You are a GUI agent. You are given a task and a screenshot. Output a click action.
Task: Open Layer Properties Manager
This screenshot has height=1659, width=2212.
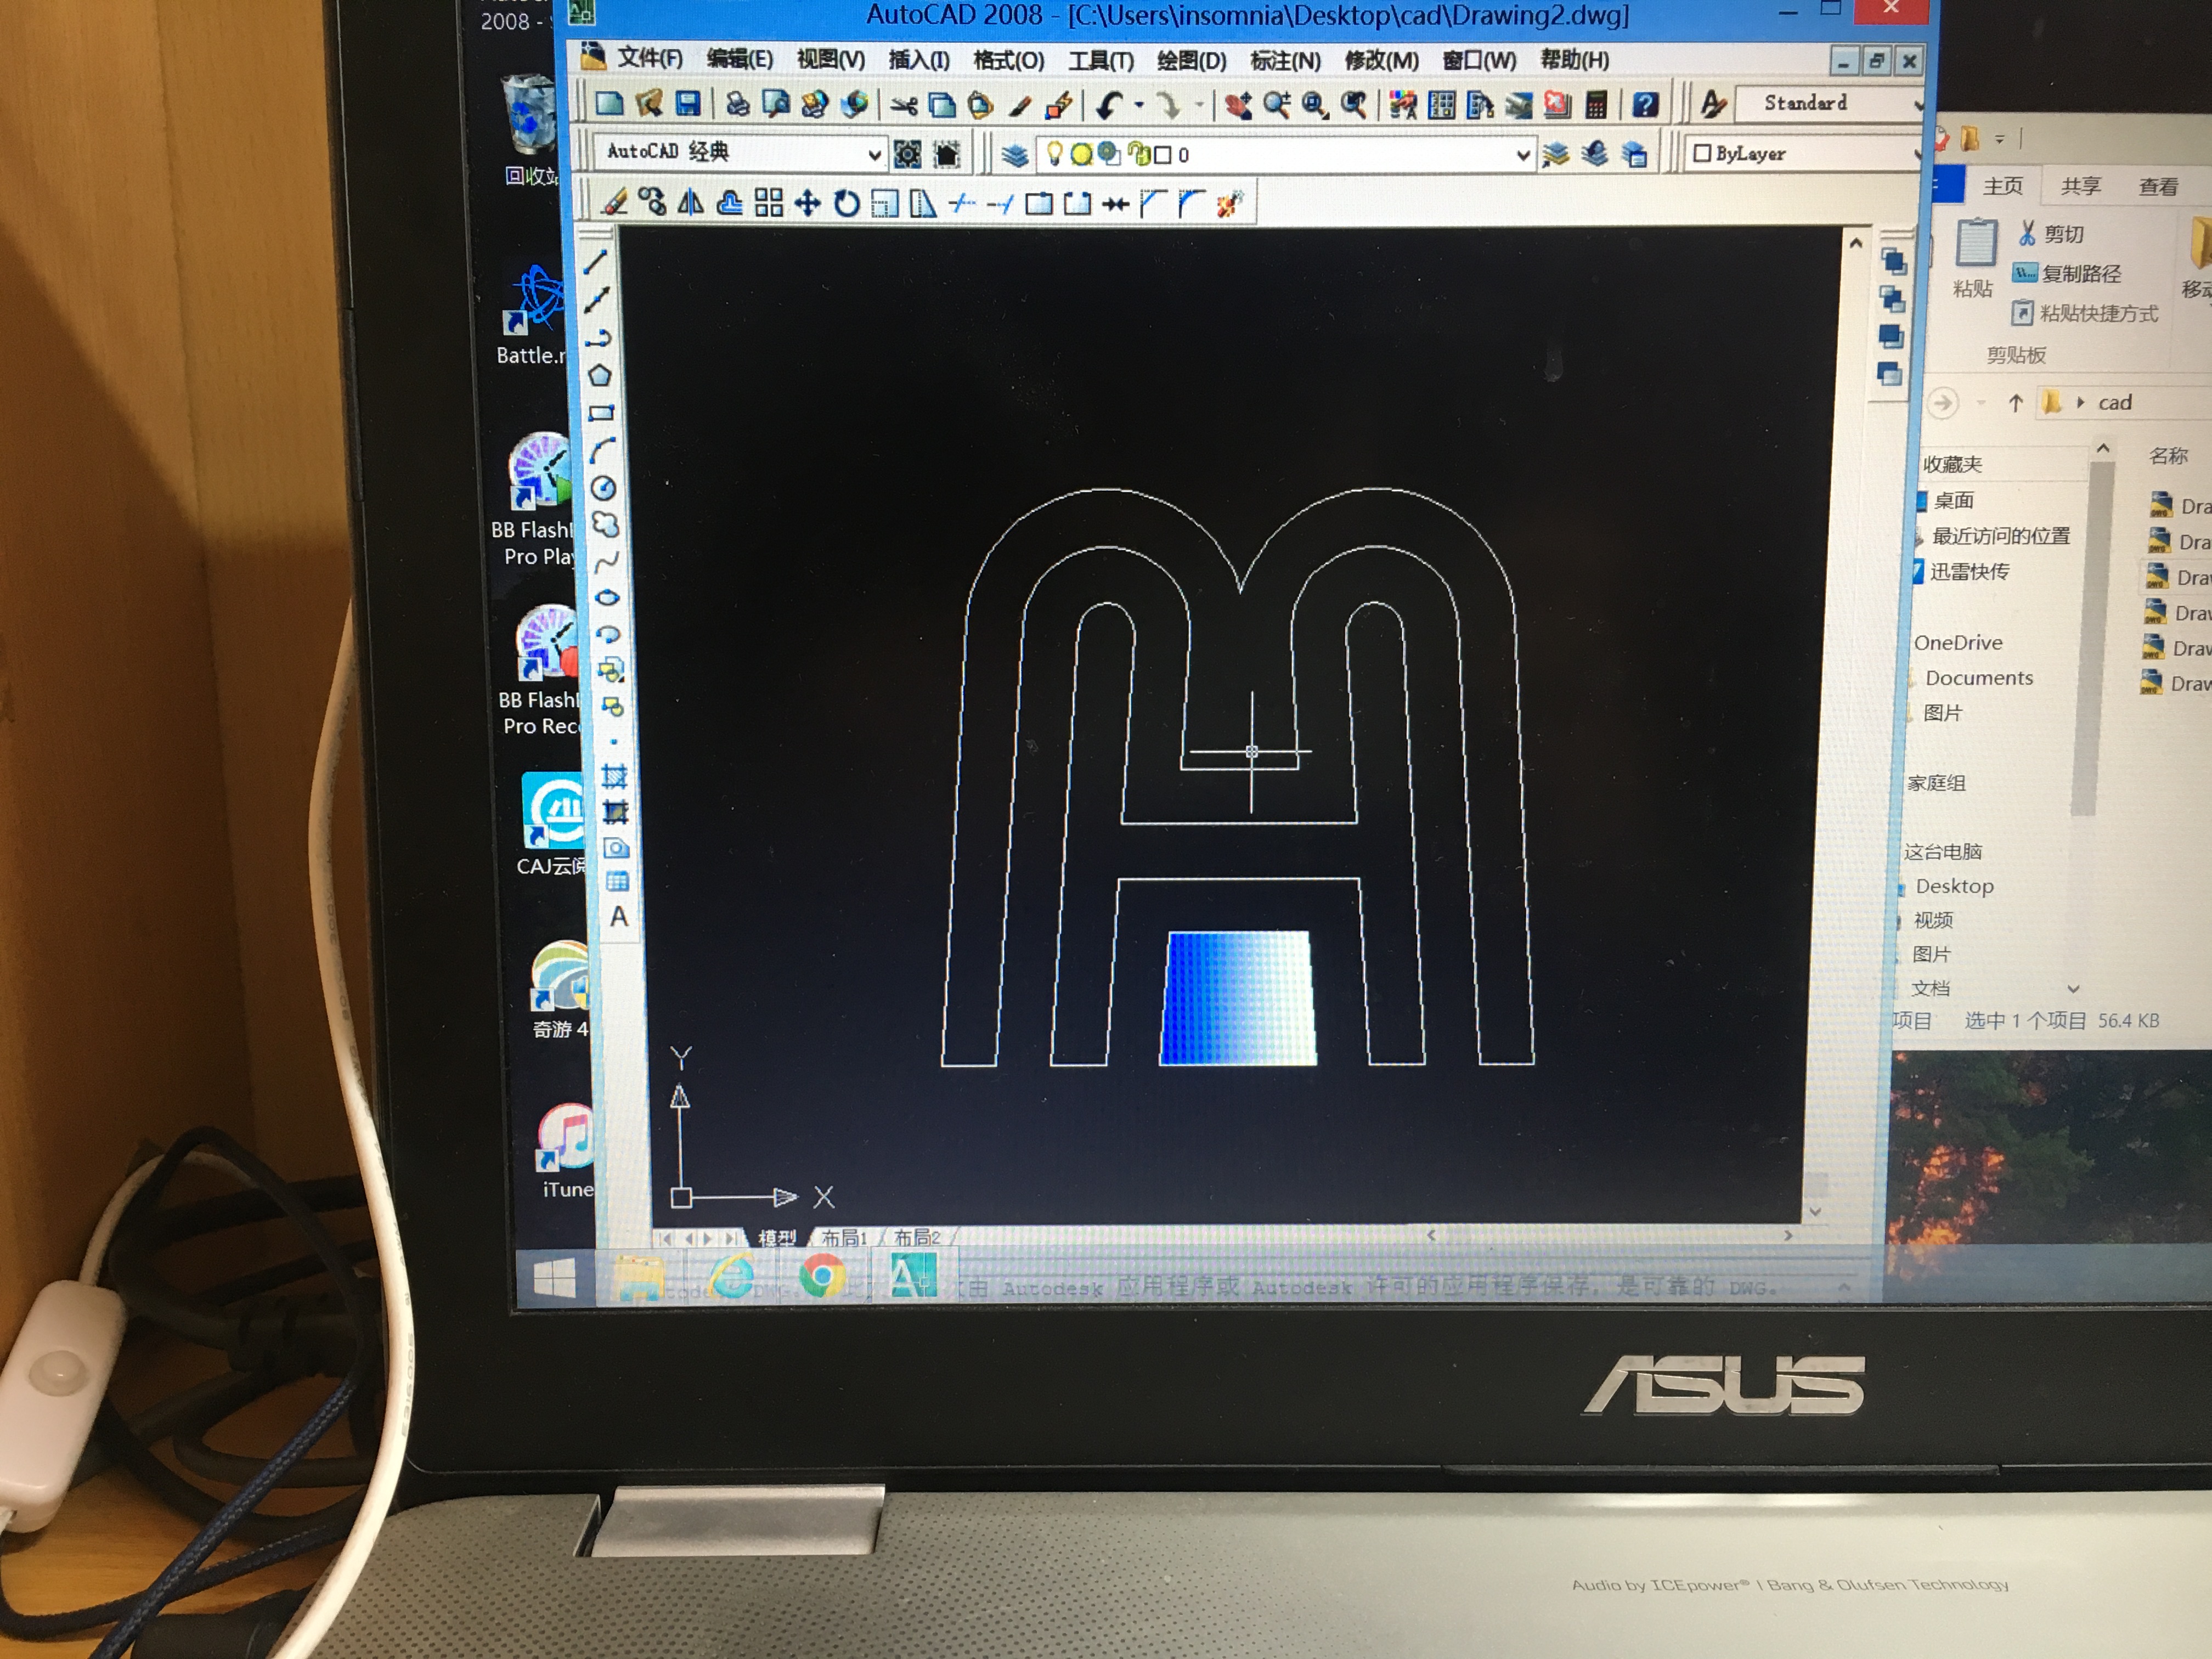(1014, 155)
